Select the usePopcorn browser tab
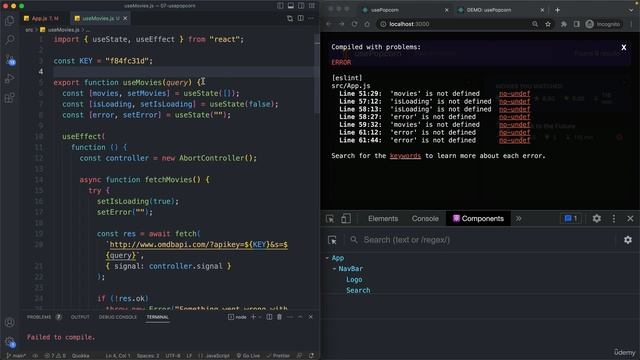Screen dimensions: 640x360 (x=404, y=10)
